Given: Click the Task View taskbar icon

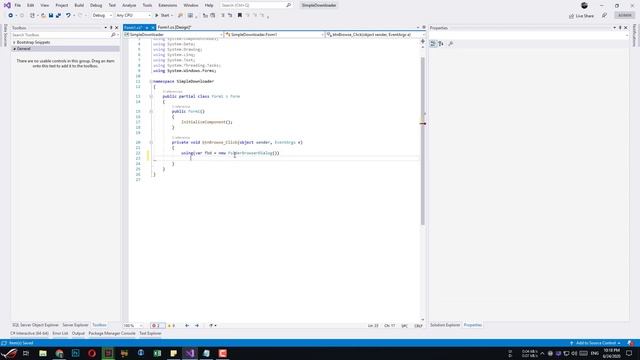Looking at the screenshot, I should (26, 353).
